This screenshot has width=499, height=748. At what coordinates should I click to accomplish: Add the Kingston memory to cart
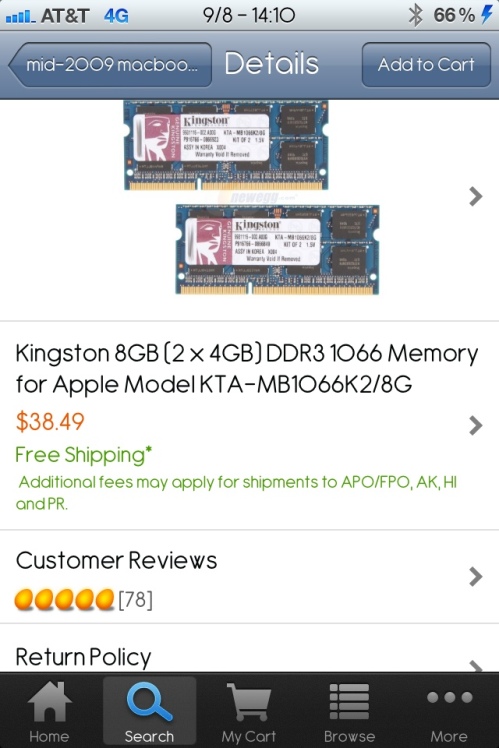pyautogui.click(x=426, y=64)
